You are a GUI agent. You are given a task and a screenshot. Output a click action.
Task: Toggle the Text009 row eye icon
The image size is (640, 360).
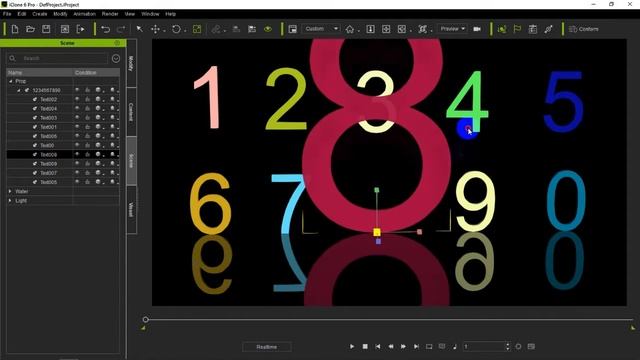tap(77, 163)
